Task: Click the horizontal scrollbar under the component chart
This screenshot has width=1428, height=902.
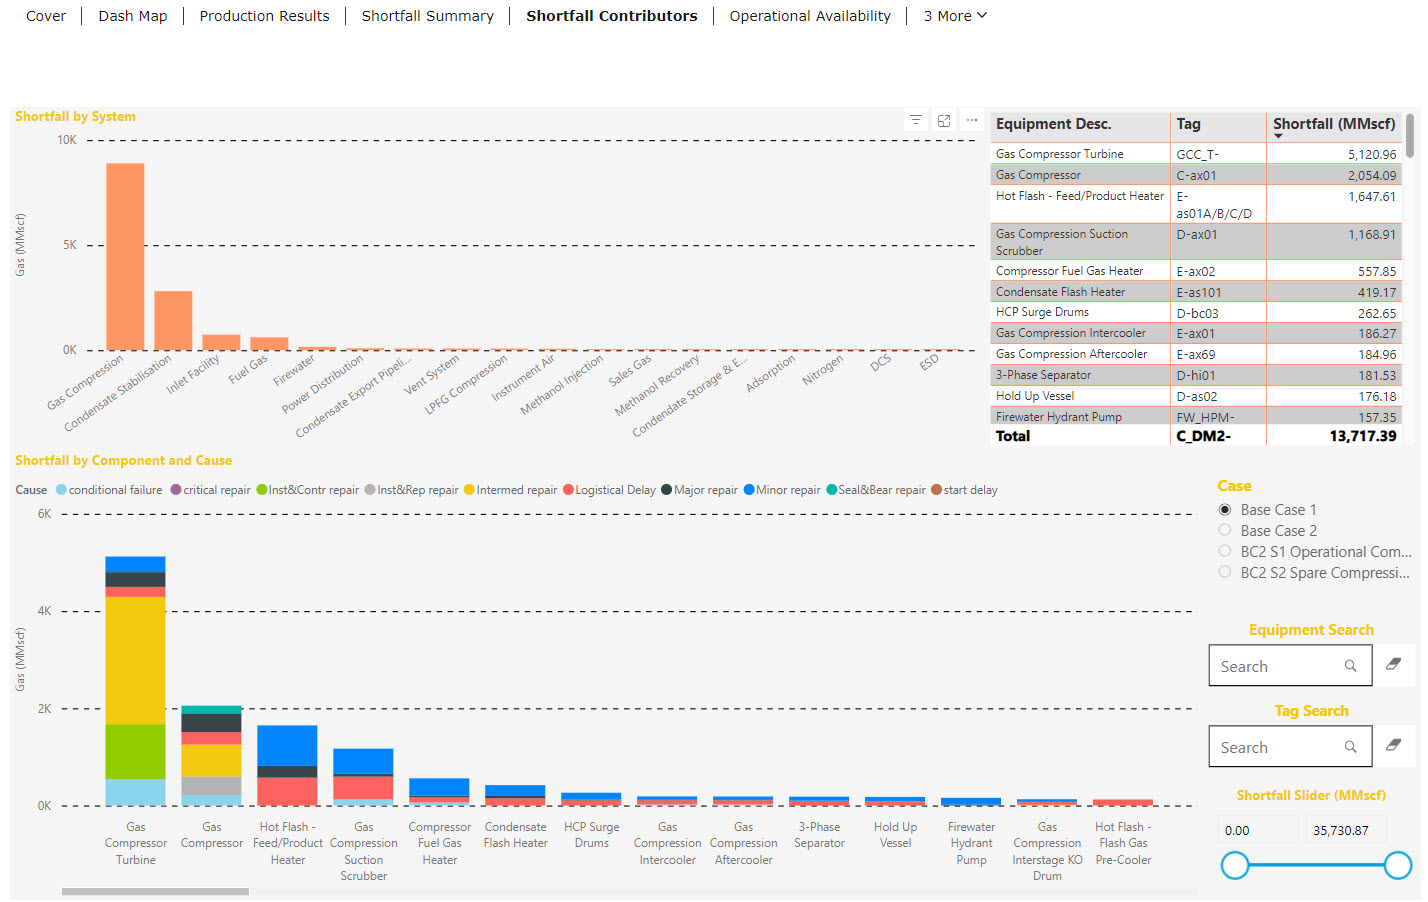Action: pyautogui.click(x=155, y=891)
